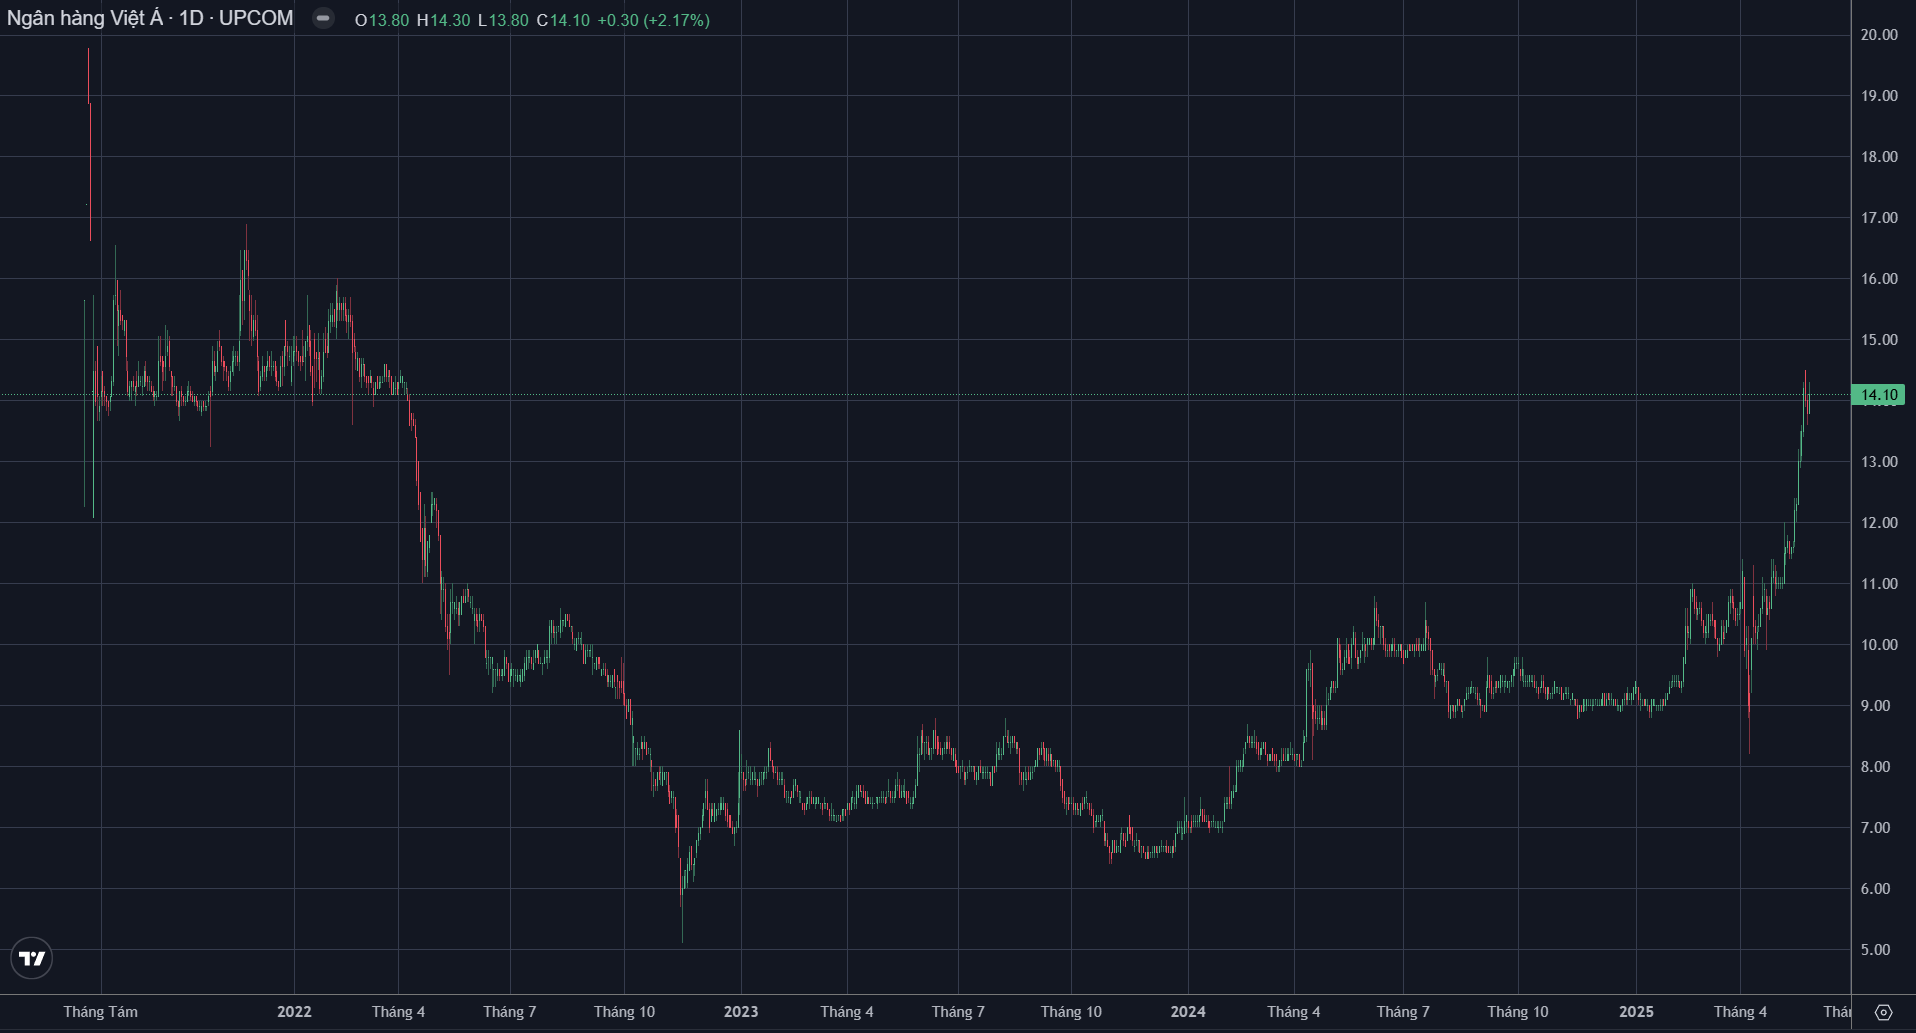Click the 8.00 price axis label
This screenshot has width=1916, height=1033.
pos(1876,767)
